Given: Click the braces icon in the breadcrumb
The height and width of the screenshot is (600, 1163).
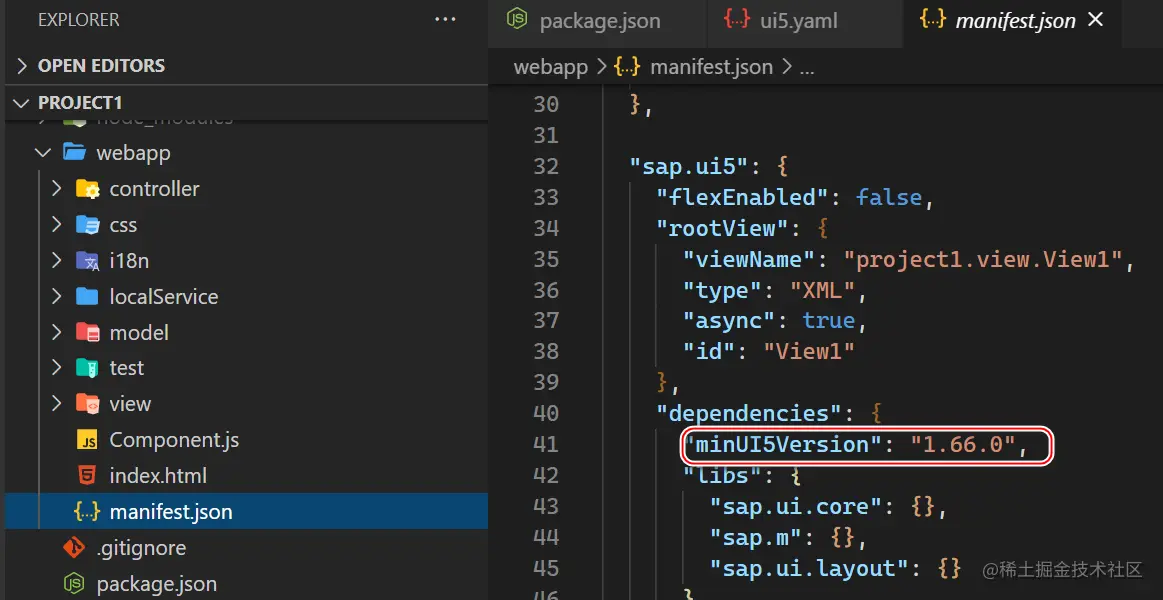Looking at the screenshot, I should [x=627, y=67].
